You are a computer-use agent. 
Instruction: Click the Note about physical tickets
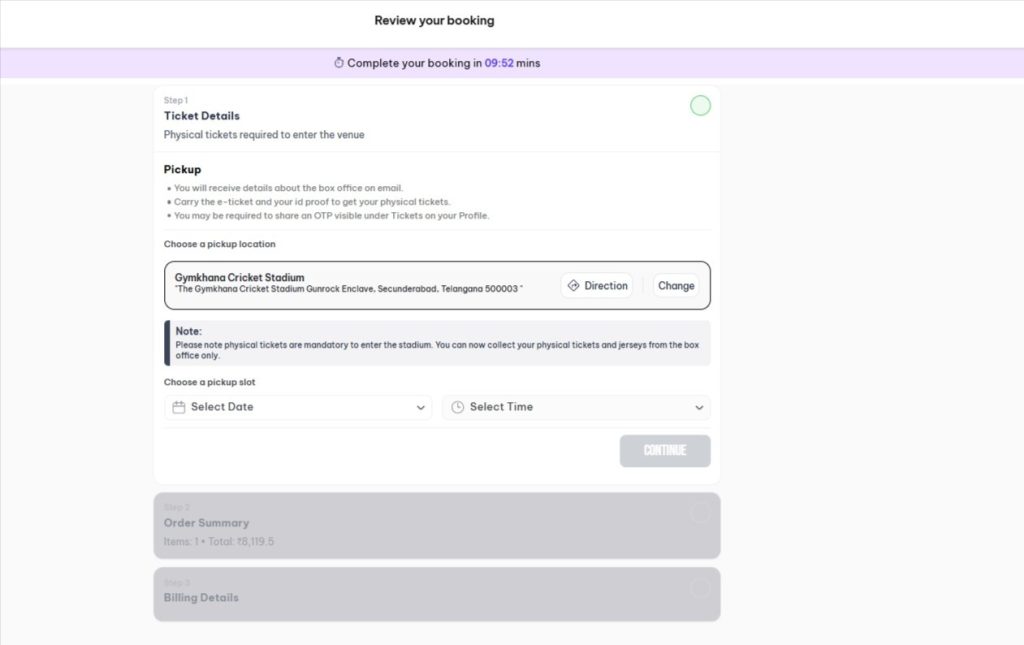click(x=436, y=343)
